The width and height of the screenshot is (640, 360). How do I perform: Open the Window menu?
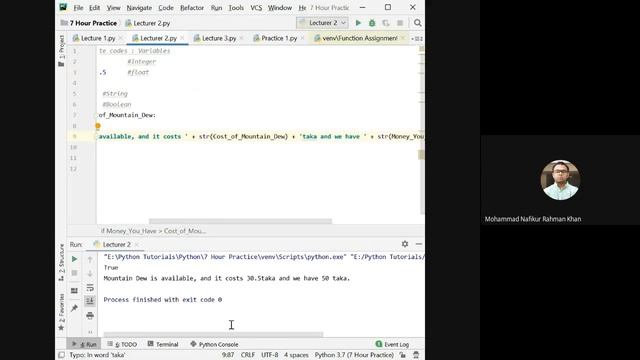280,8
